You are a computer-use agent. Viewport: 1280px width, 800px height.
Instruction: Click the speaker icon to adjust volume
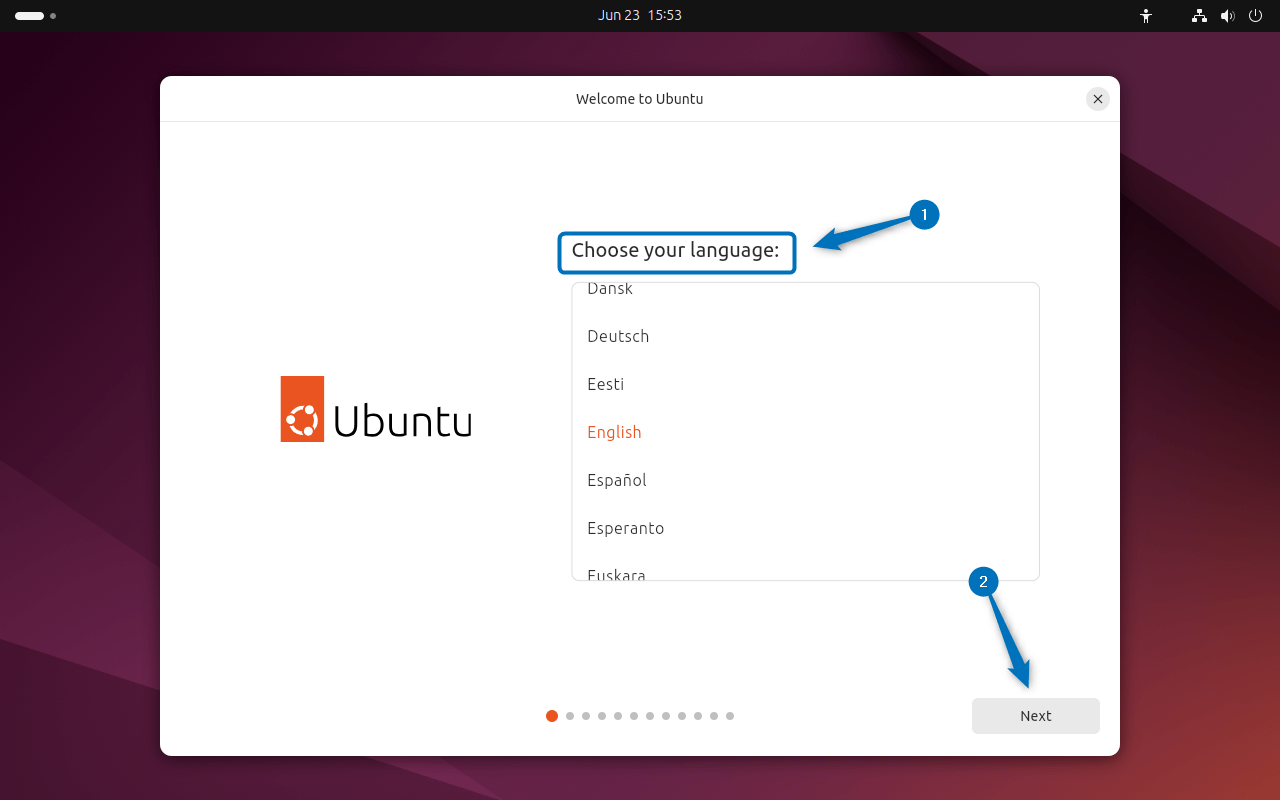1228,16
